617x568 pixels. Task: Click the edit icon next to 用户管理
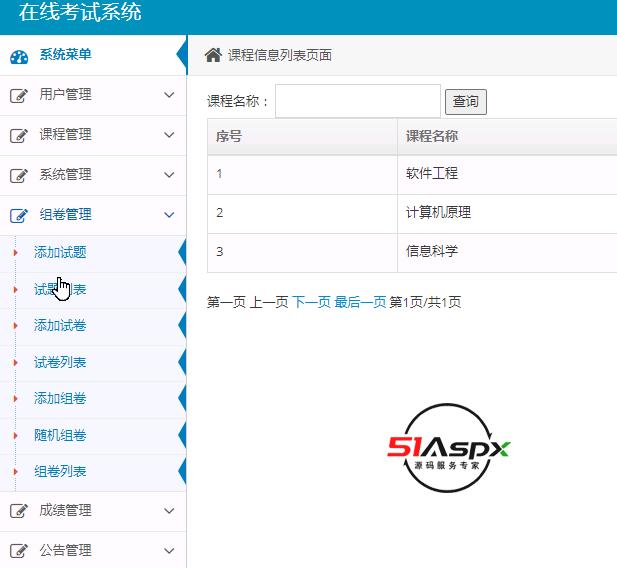pos(19,96)
